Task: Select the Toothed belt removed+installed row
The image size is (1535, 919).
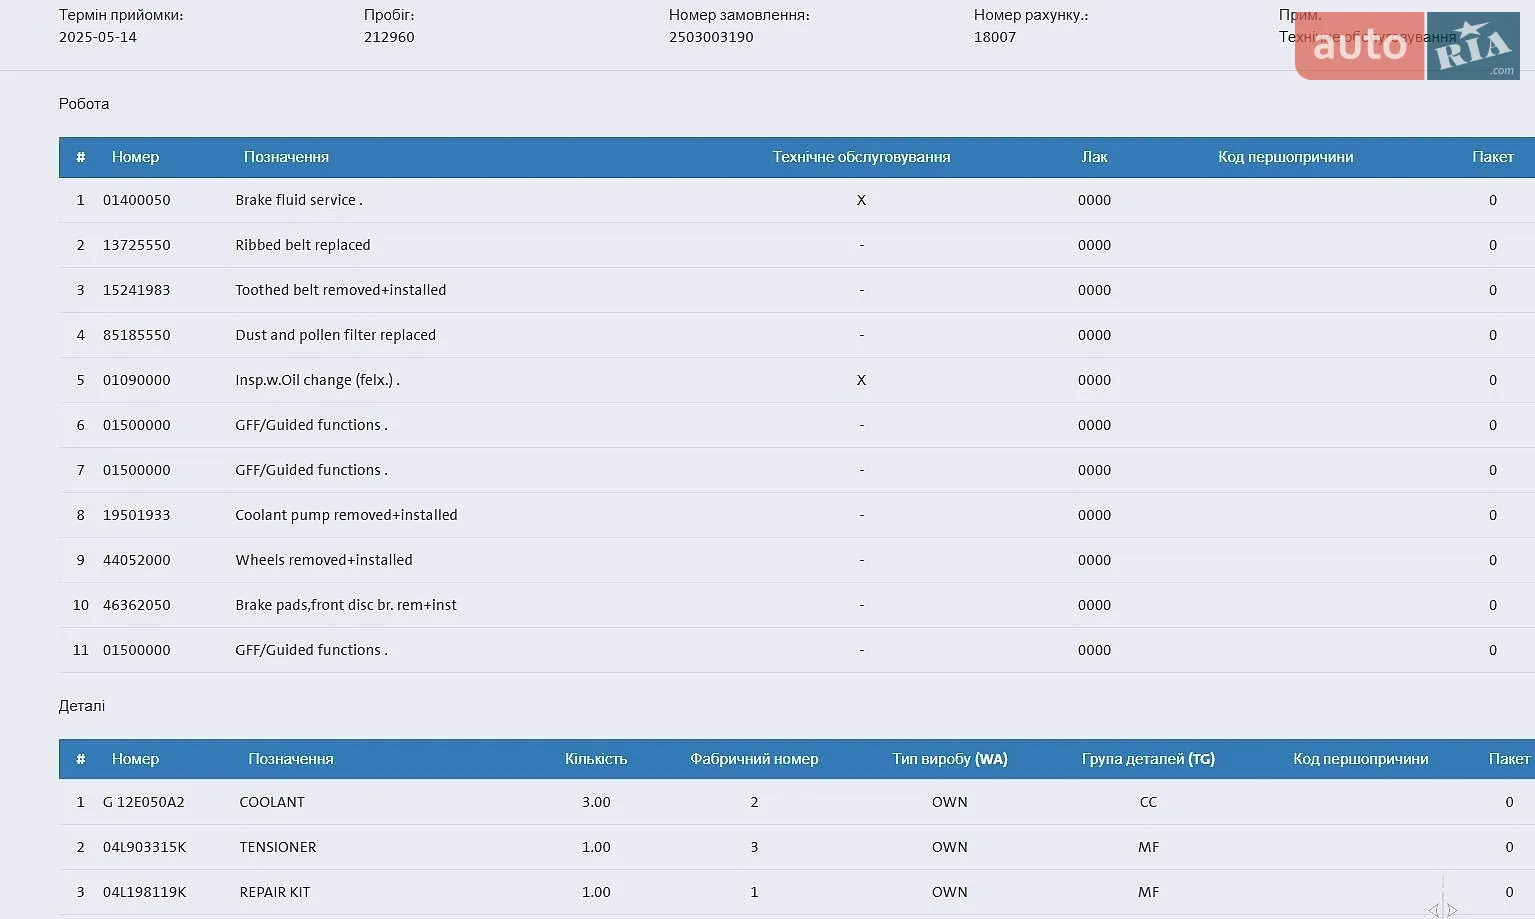Action: coord(796,290)
